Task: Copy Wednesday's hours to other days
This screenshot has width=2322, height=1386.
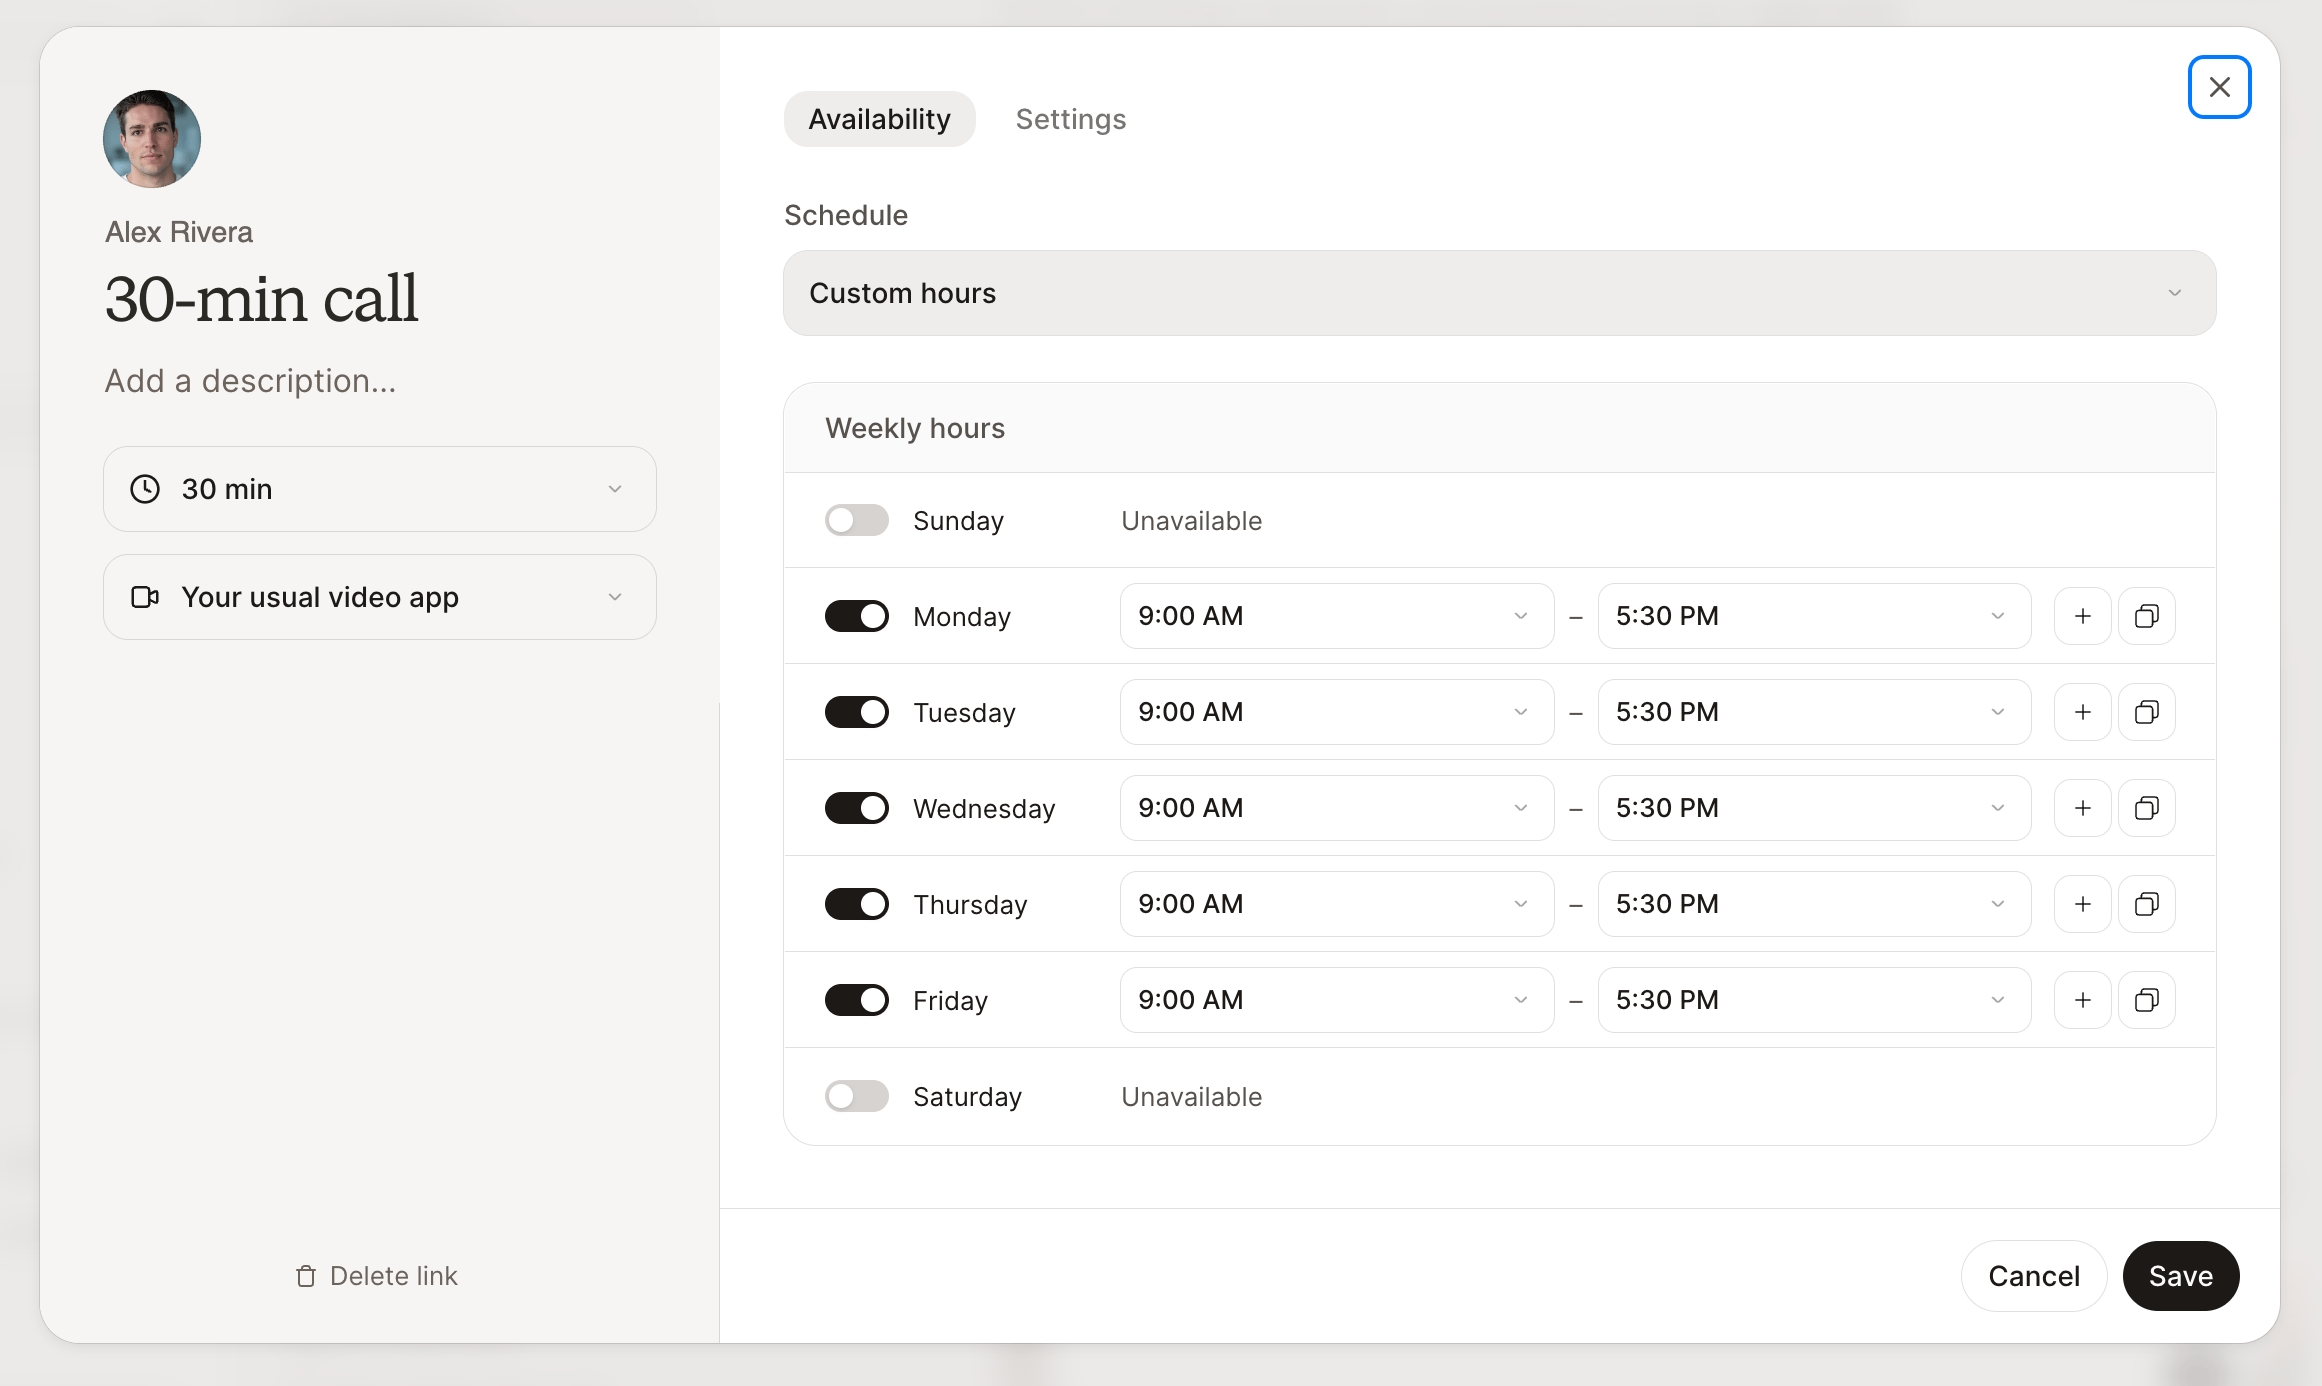Action: [2146, 808]
